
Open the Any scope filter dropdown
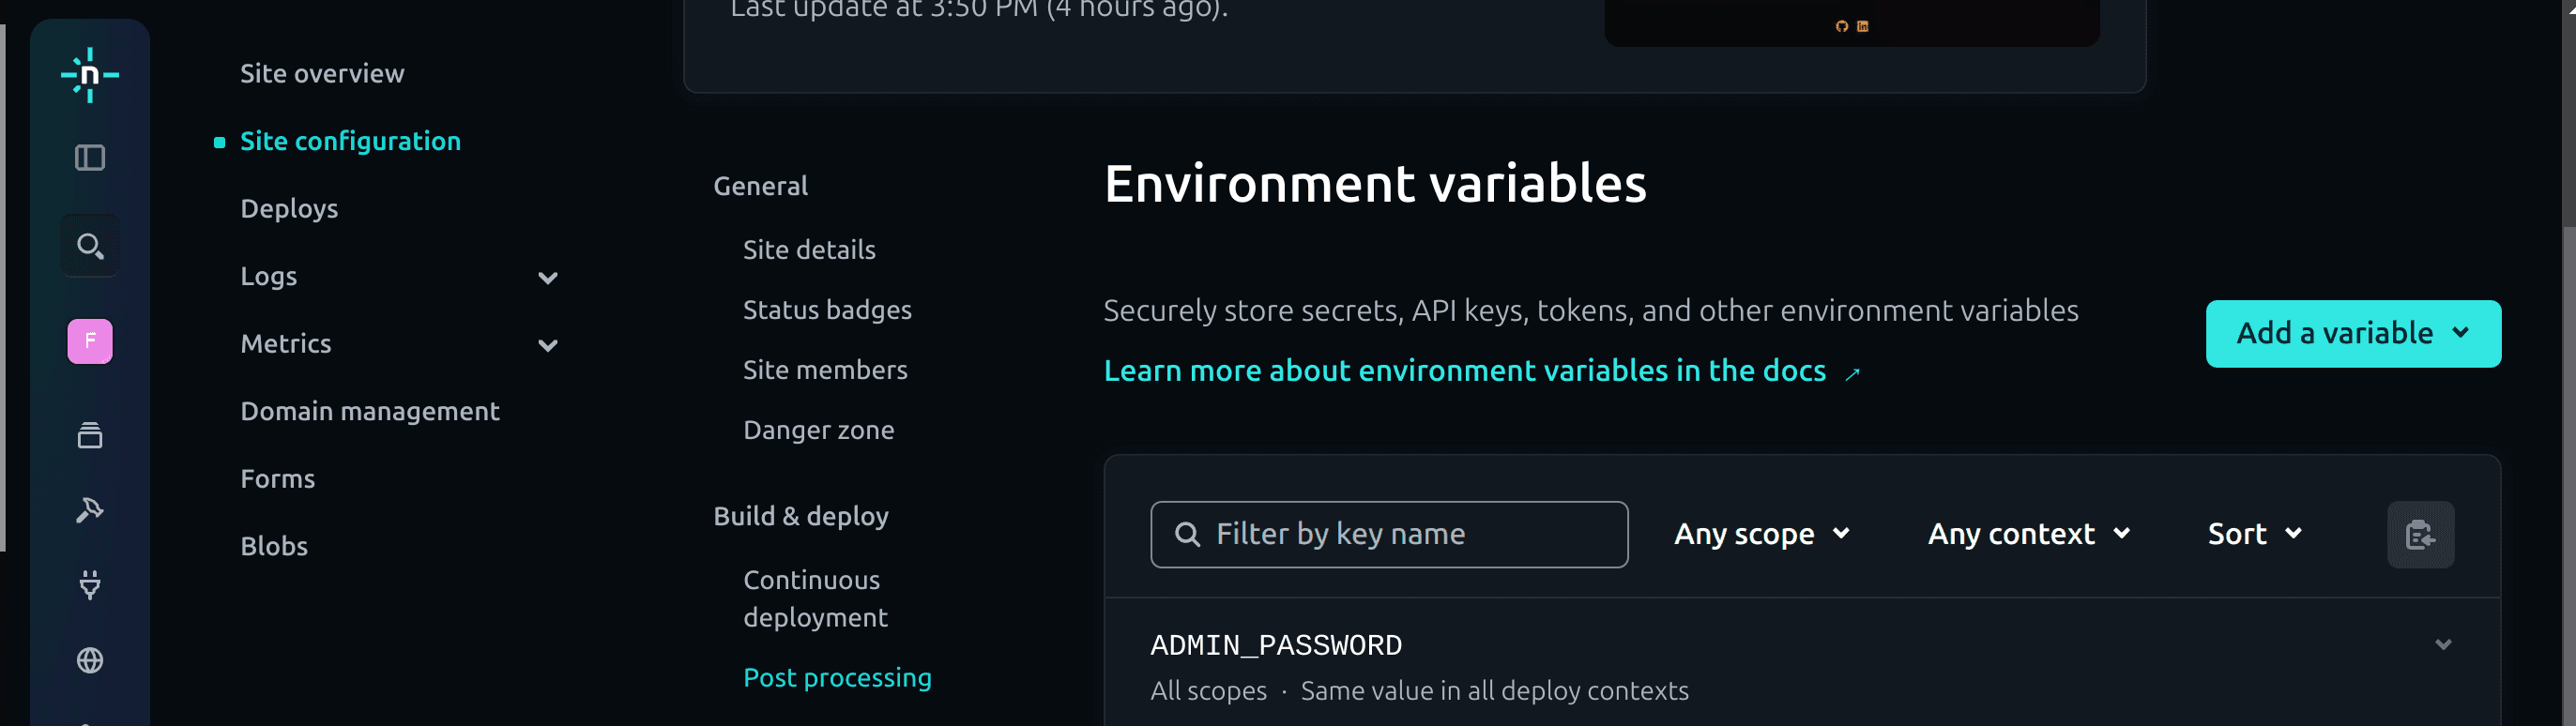(1762, 534)
